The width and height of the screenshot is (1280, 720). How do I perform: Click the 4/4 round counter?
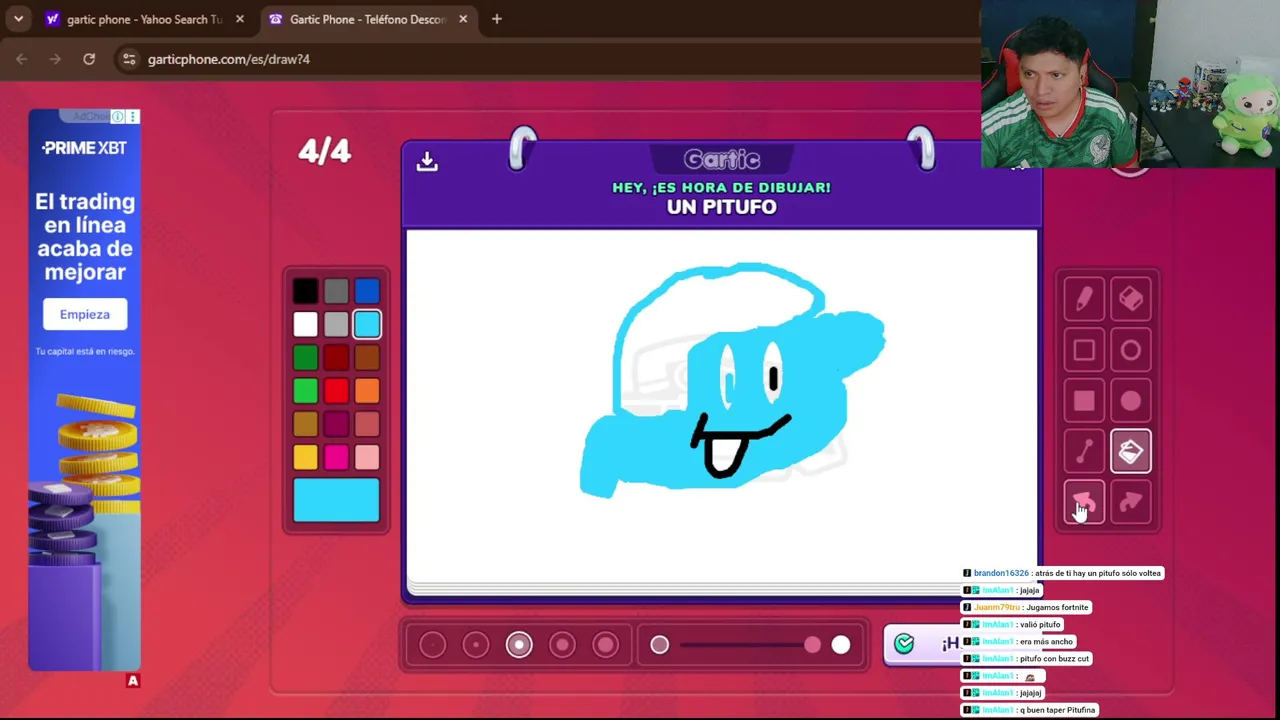325,151
